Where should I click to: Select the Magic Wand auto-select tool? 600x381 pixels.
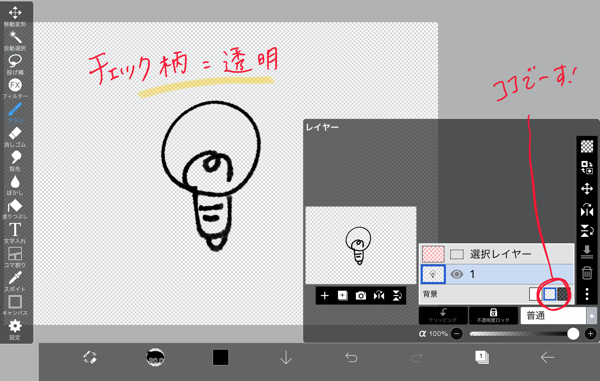click(x=15, y=41)
